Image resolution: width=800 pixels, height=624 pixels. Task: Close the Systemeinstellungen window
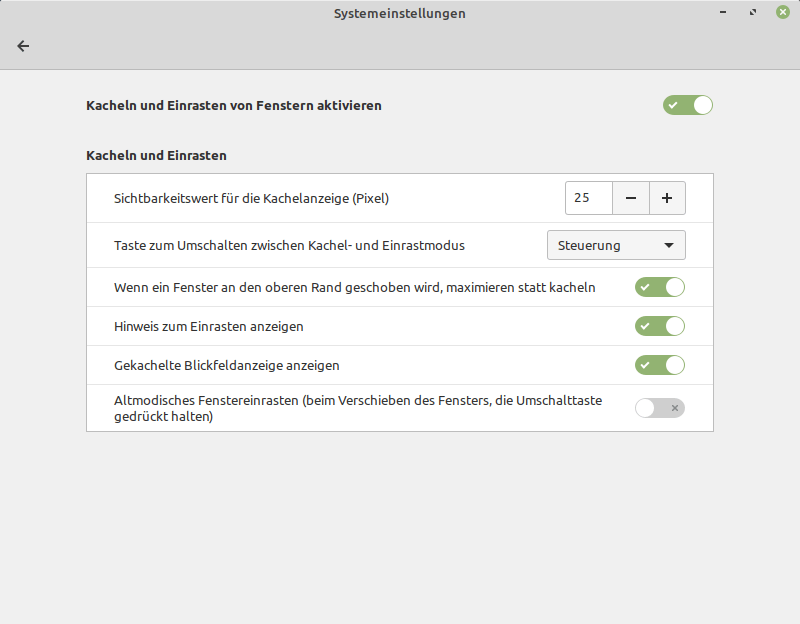tap(783, 12)
